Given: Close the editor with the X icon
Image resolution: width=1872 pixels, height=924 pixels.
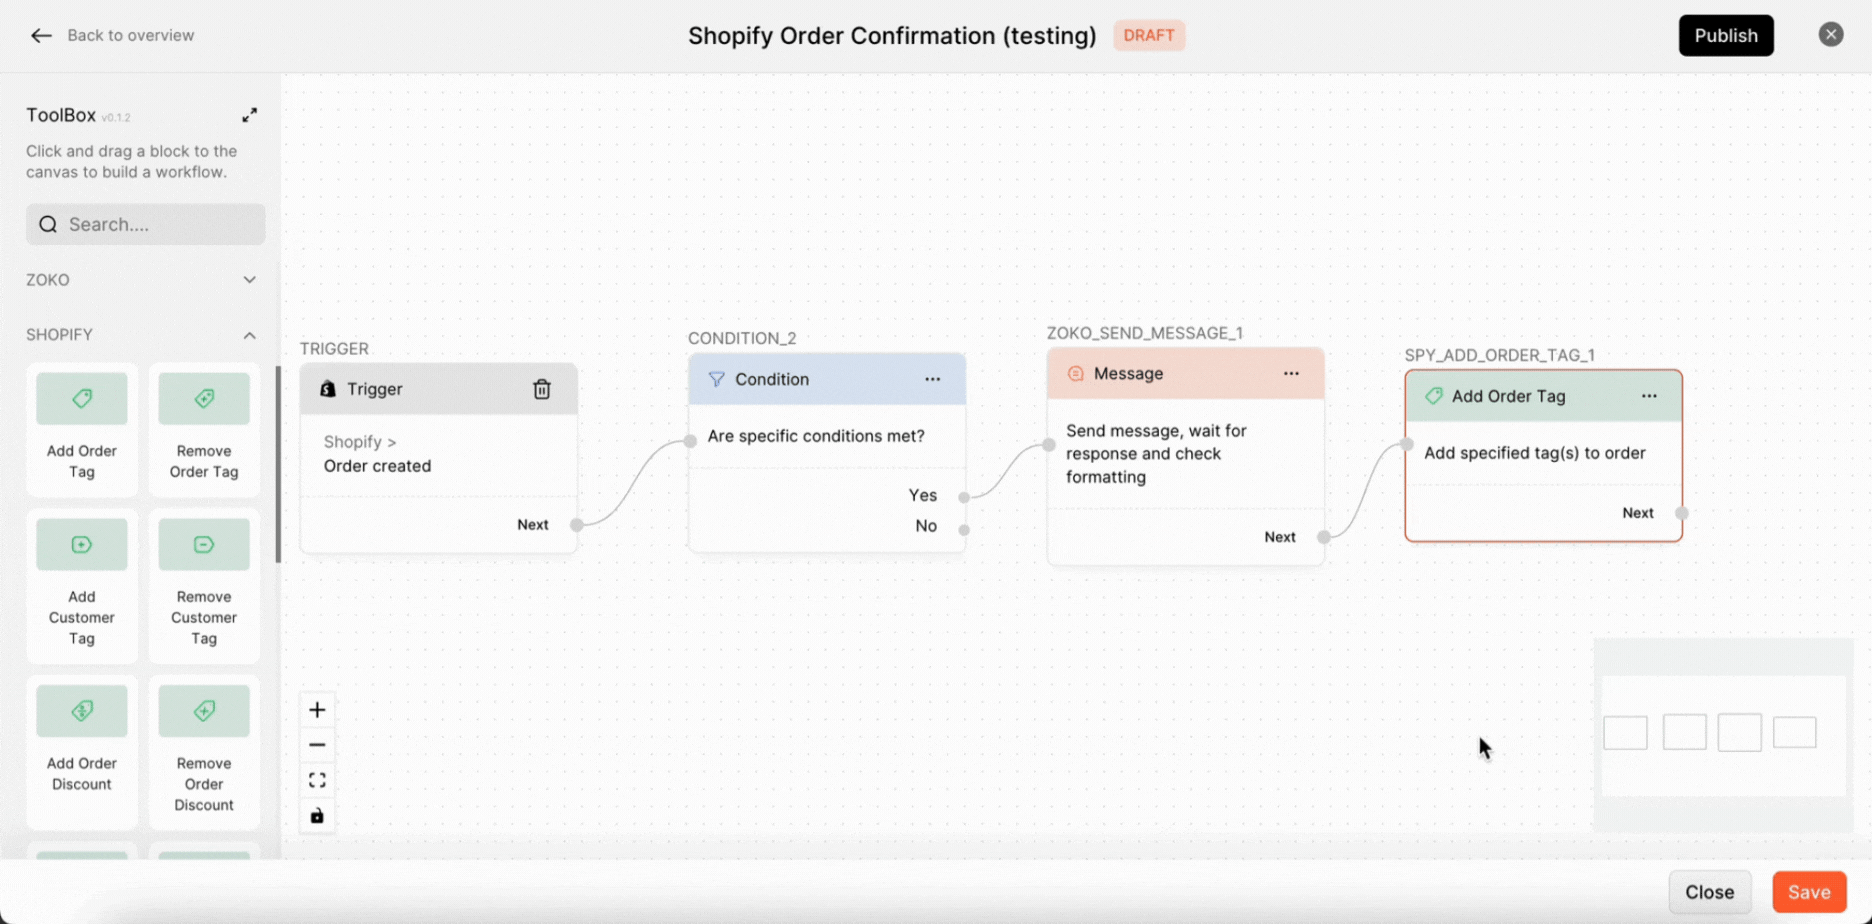Looking at the screenshot, I should pos(1830,35).
